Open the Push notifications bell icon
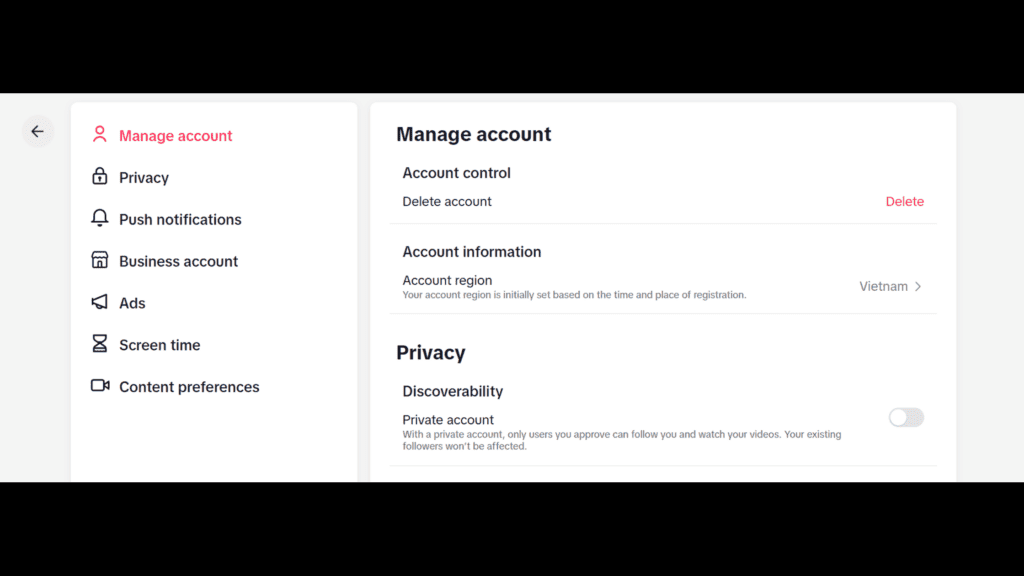 pos(99,219)
